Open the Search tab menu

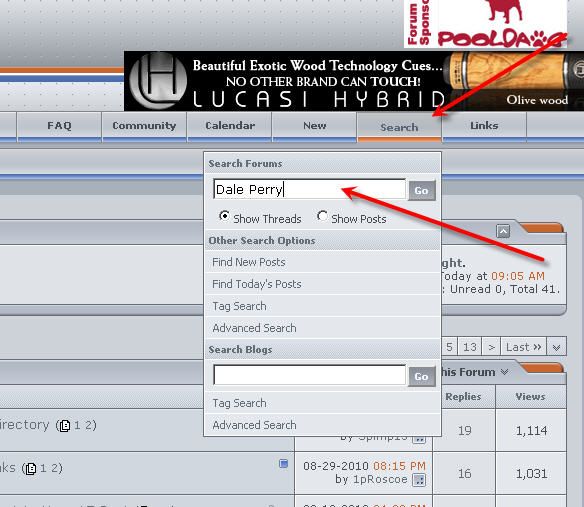click(x=399, y=127)
